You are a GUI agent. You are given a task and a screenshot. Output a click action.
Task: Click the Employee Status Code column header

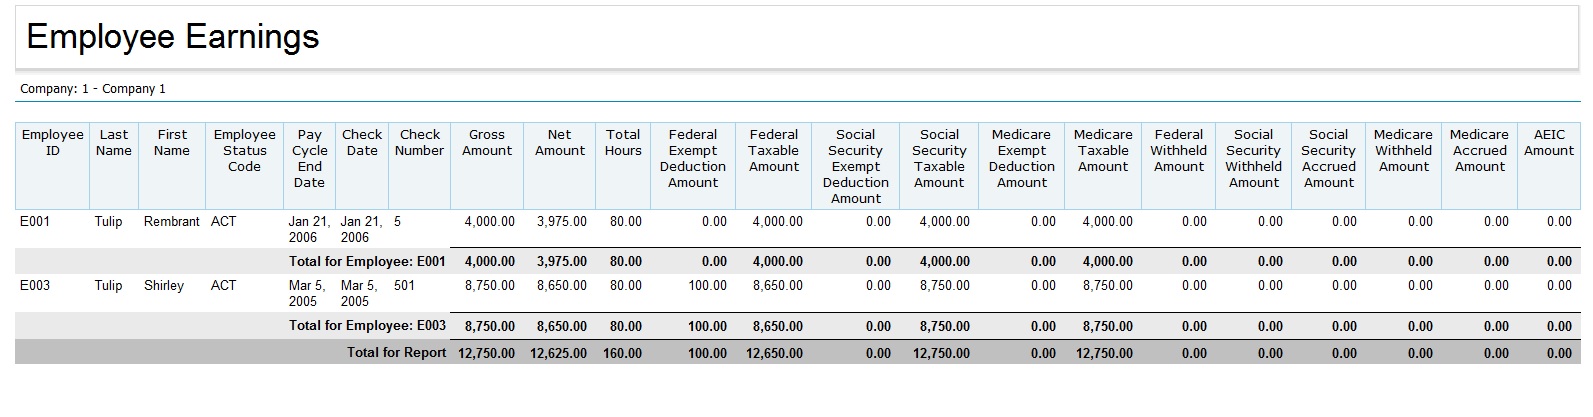tap(244, 151)
